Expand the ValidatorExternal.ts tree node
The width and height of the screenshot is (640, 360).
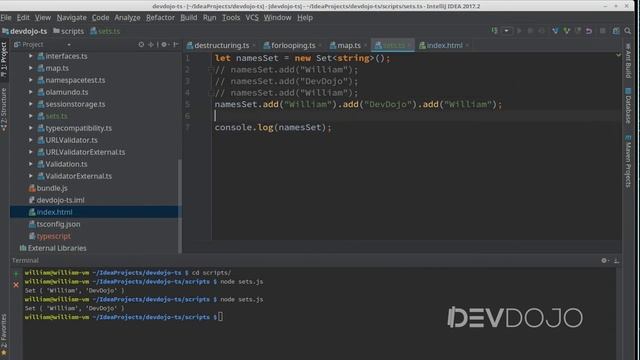[x=31, y=176]
